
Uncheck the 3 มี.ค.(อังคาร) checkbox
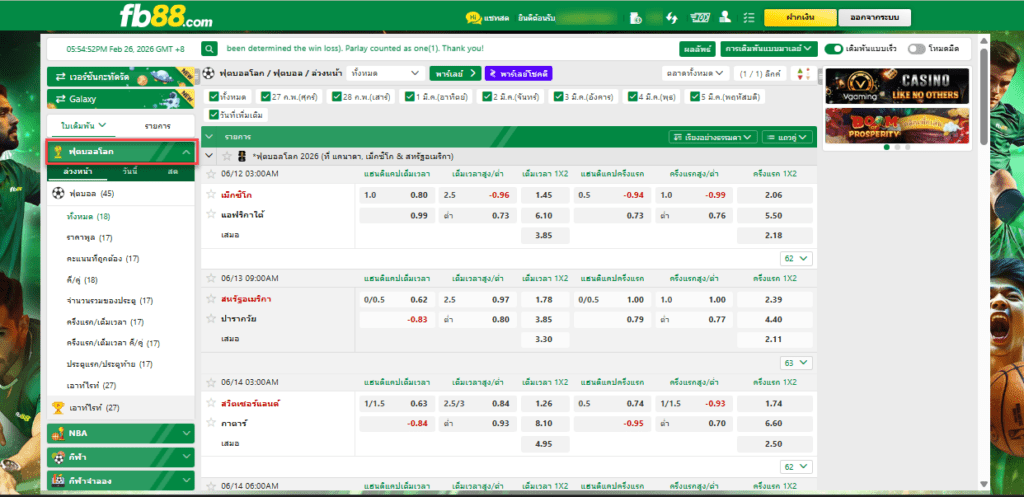559,97
